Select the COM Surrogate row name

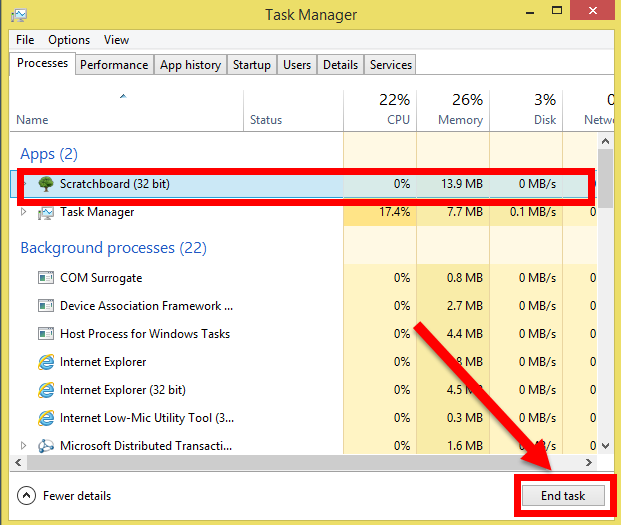pyautogui.click(x=101, y=278)
